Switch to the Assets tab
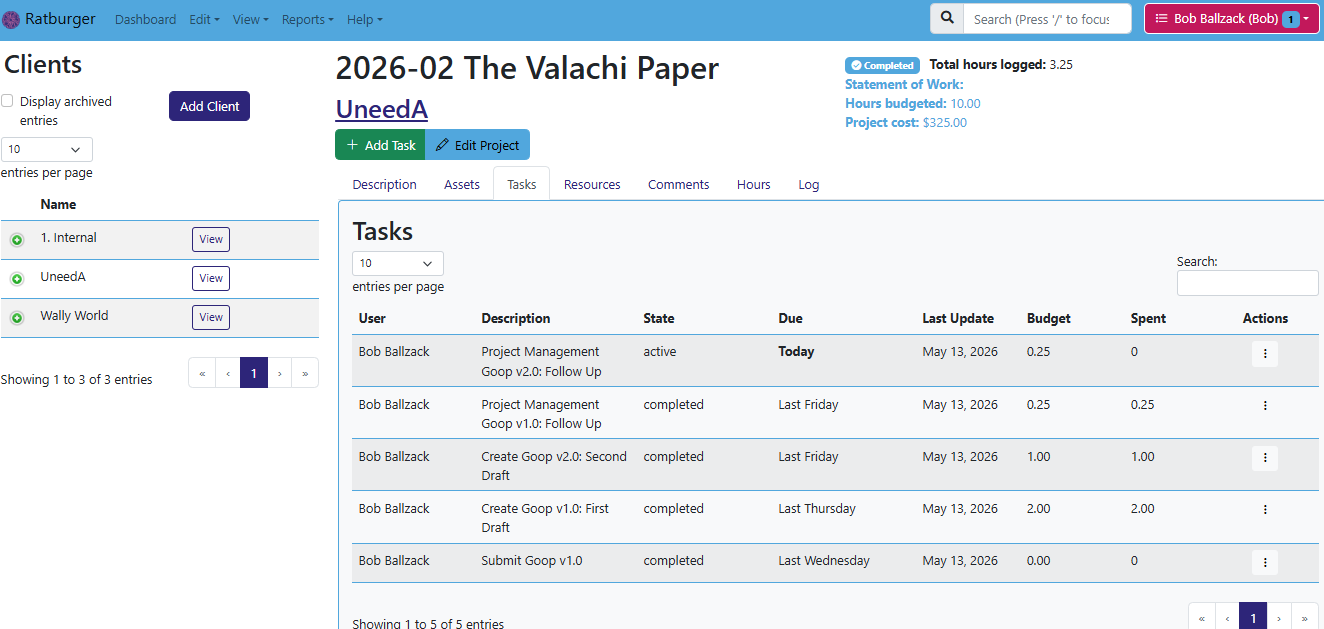The width and height of the screenshot is (1324, 629). 462,184
